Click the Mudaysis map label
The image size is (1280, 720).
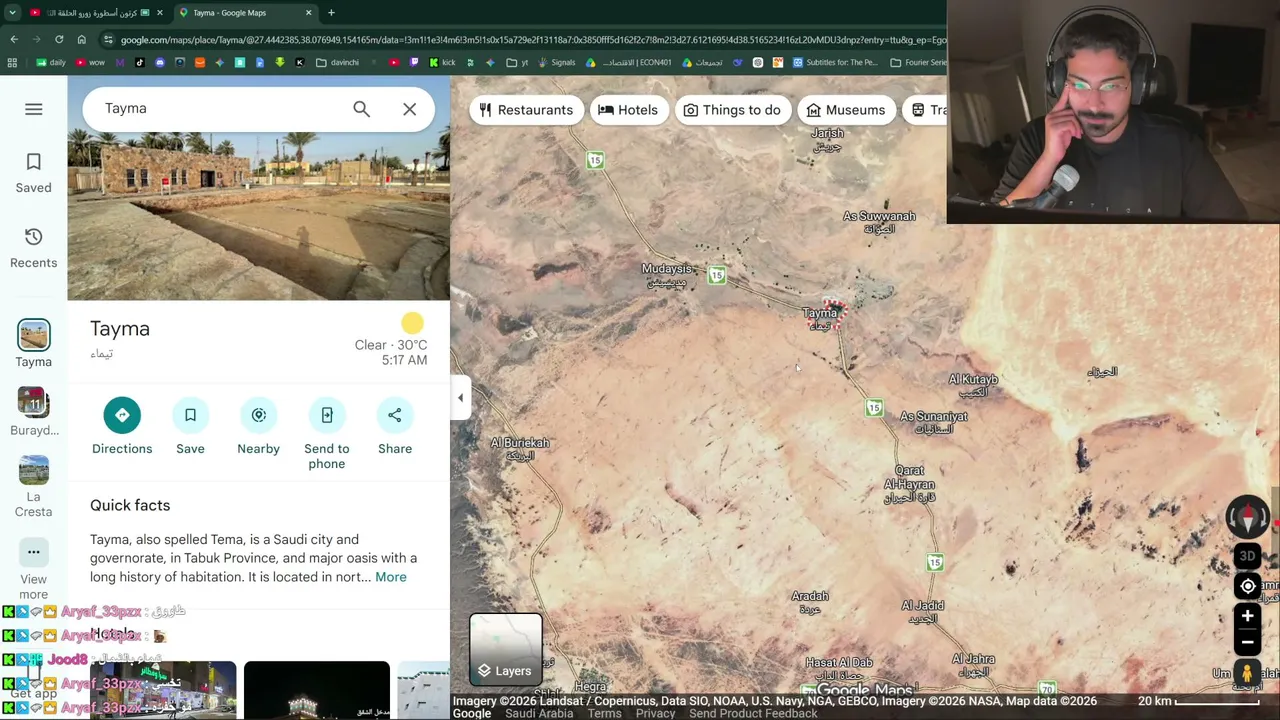point(667,275)
